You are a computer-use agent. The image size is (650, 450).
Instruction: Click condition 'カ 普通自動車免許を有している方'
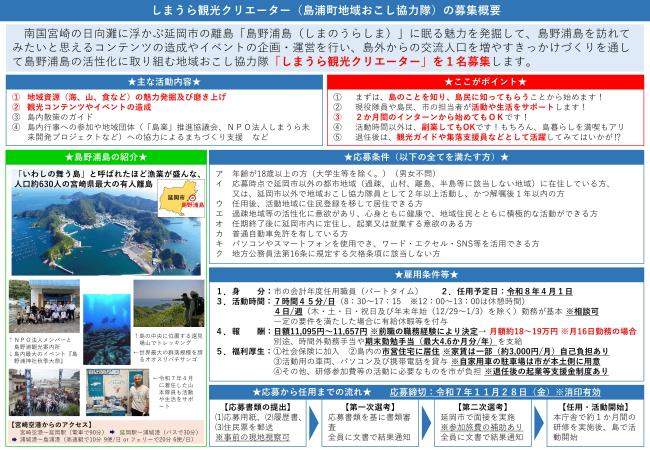point(282,233)
